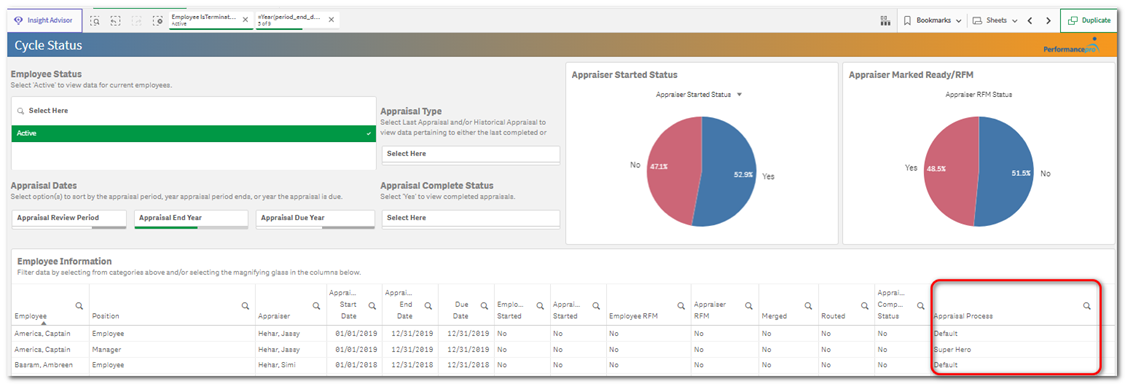
Task: Go to previous sheet arrow
Action: pyautogui.click(x=1030, y=21)
